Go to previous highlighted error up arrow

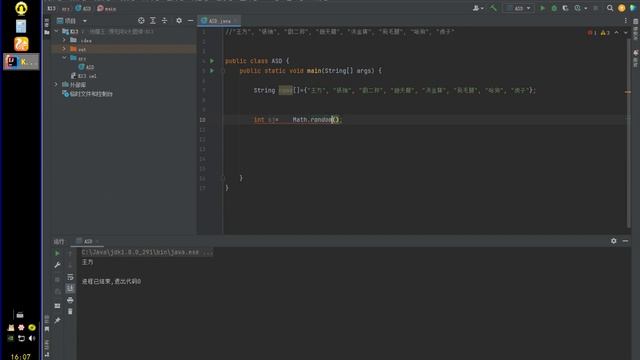tap(616, 33)
